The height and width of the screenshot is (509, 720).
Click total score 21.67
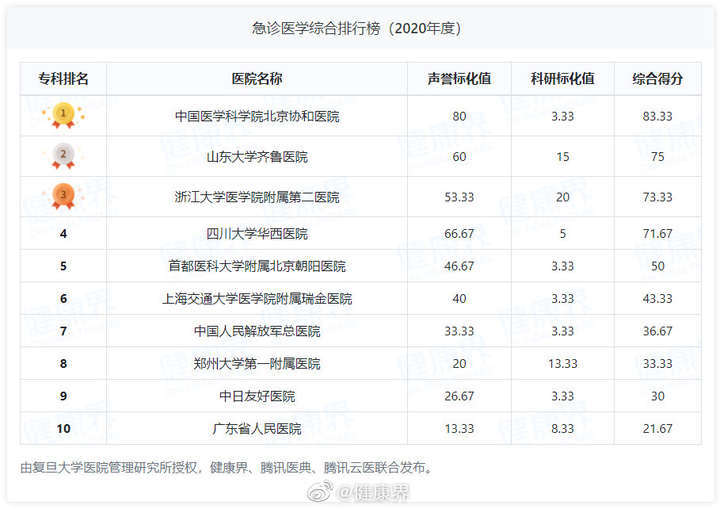point(658,429)
